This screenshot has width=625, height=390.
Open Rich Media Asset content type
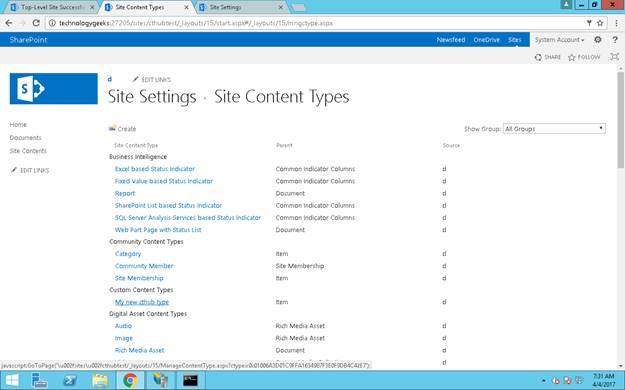[140, 350]
